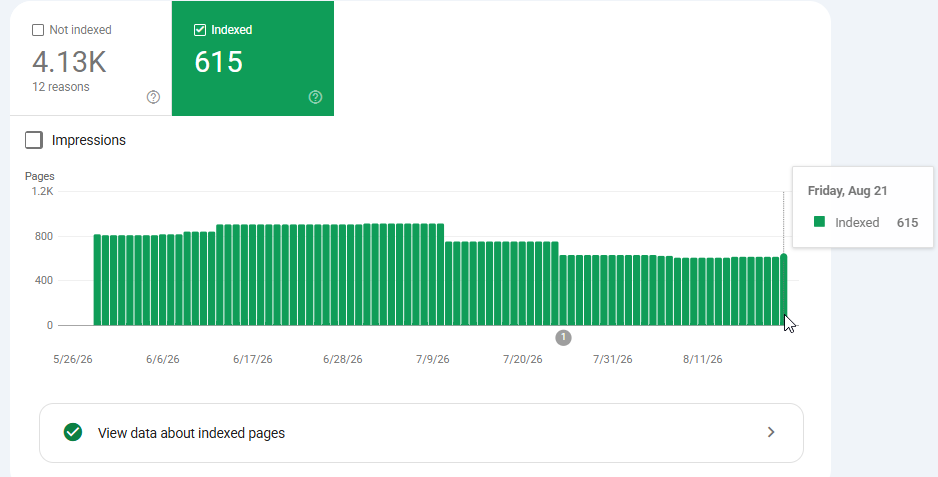Screen dimensions: 938x477
Task: Select the 4.13K not indexed count
Action: (x=69, y=62)
